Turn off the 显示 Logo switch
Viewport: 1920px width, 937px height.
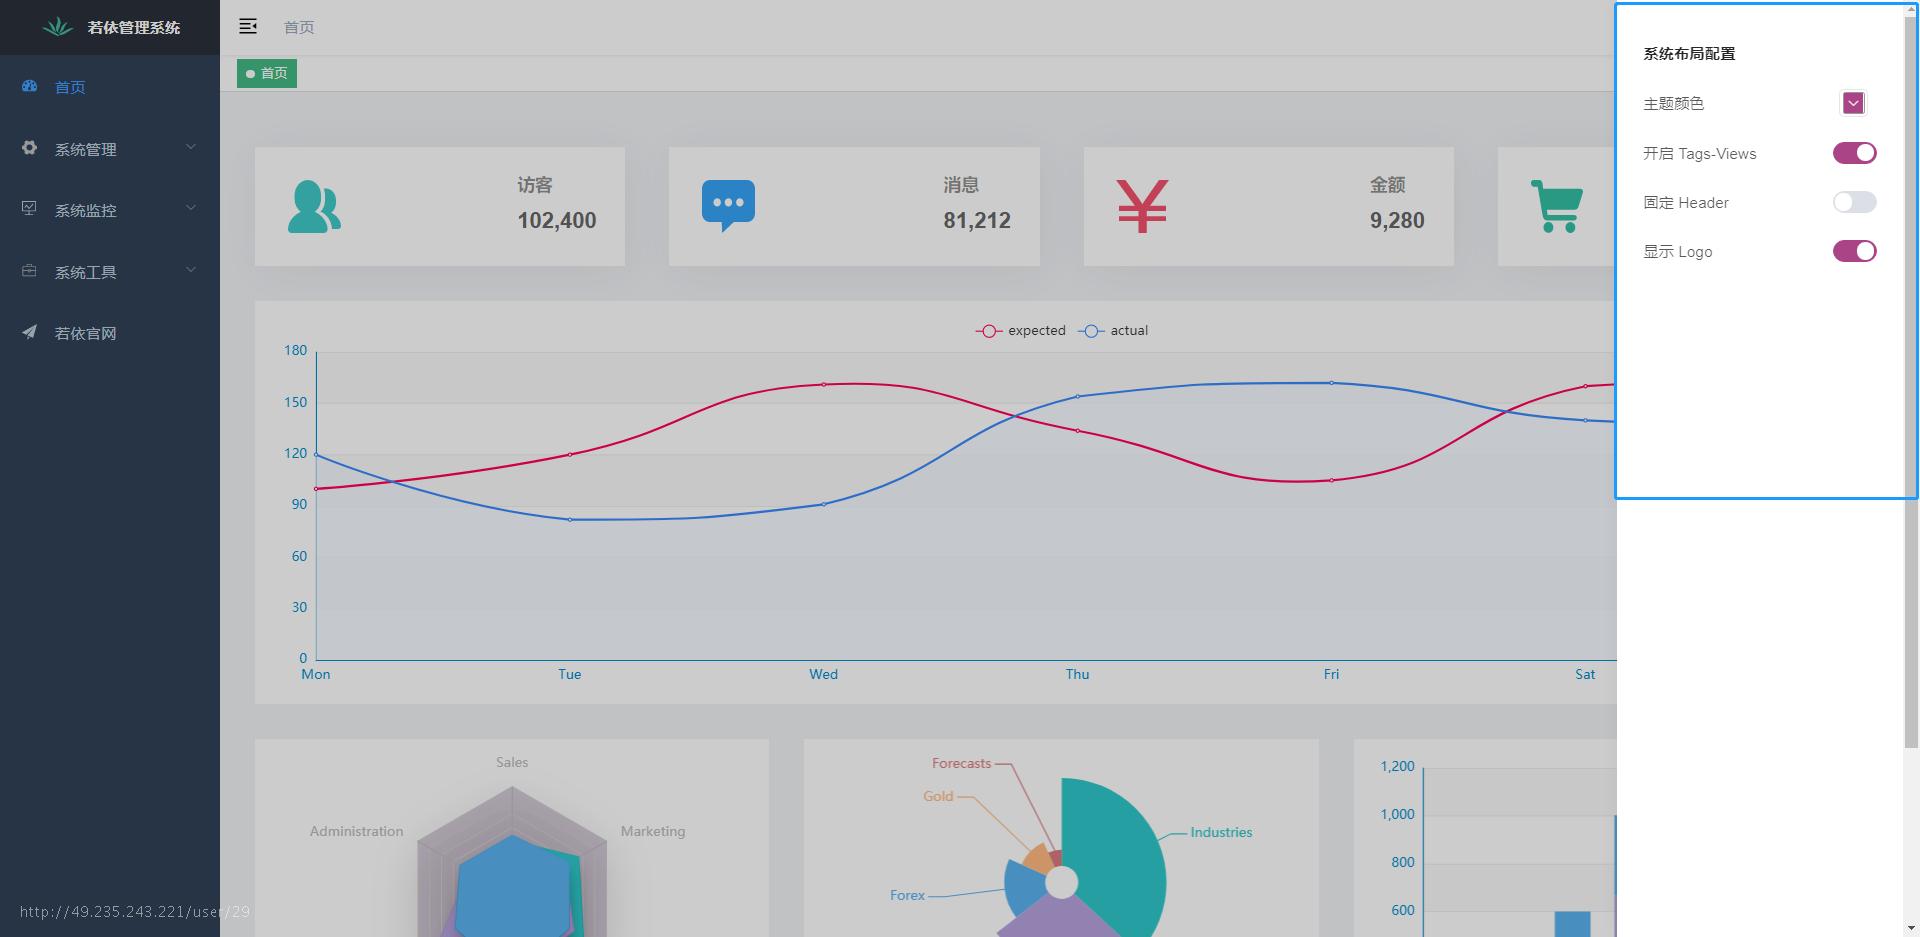[1854, 251]
